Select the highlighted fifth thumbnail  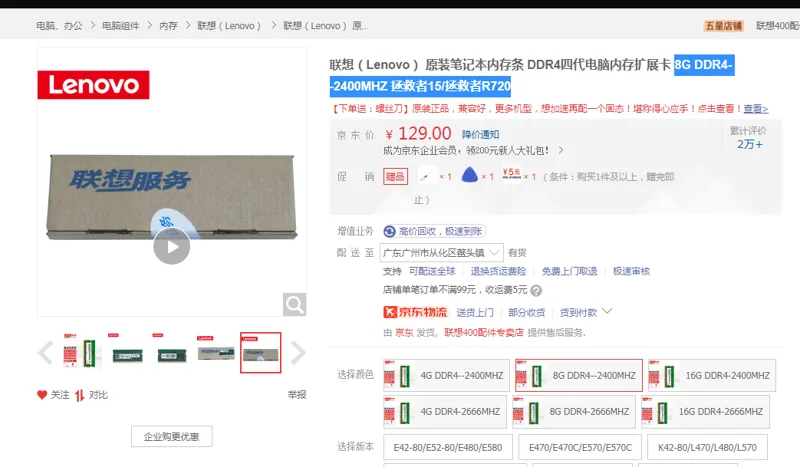point(261,352)
